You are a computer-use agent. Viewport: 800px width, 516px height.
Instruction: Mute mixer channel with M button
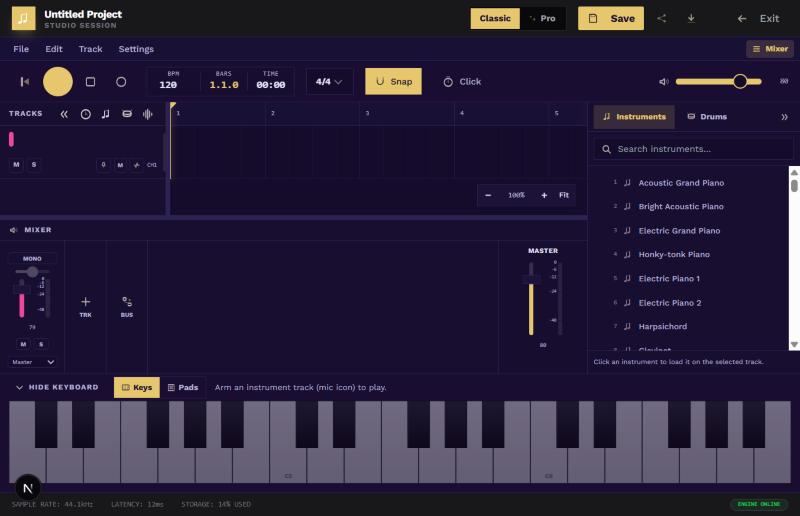(23, 345)
